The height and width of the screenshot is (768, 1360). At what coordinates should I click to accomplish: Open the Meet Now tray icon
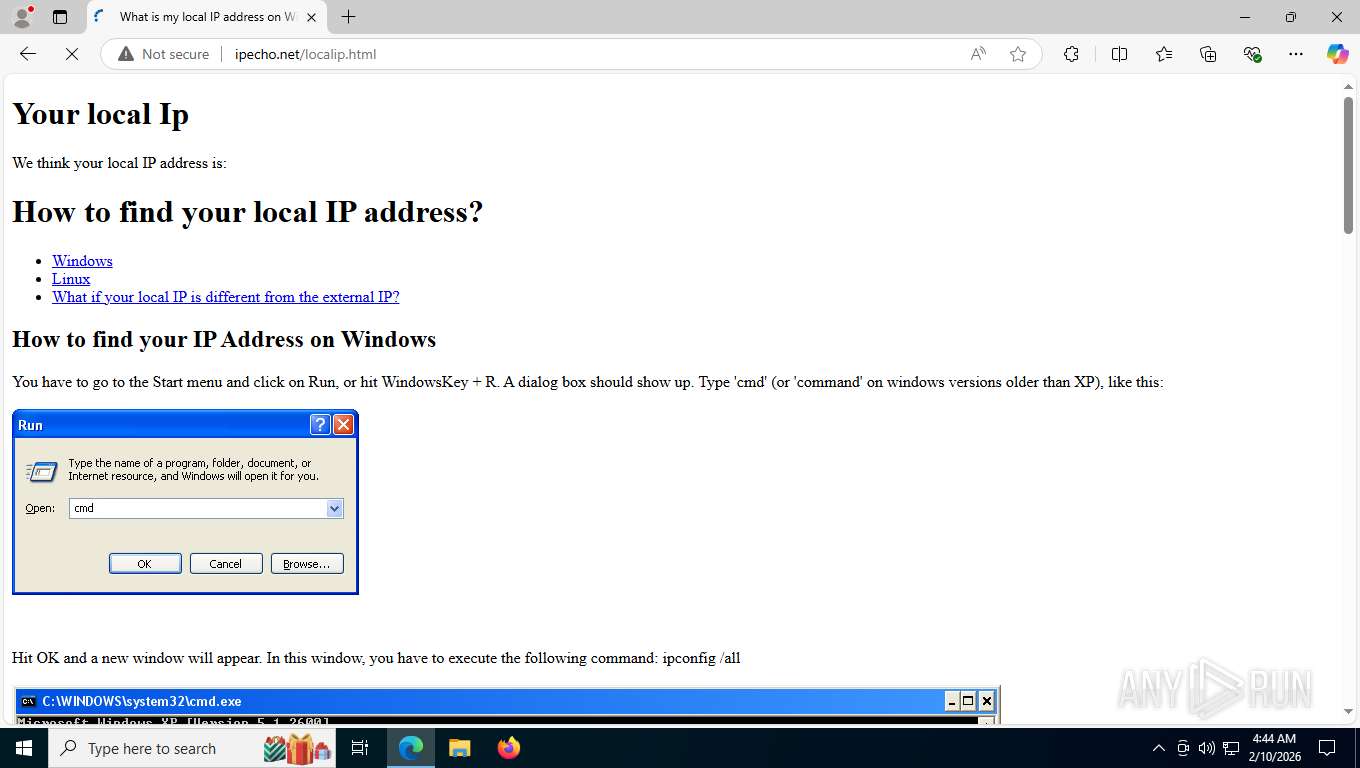pyautogui.click(x=1183, y=748)
